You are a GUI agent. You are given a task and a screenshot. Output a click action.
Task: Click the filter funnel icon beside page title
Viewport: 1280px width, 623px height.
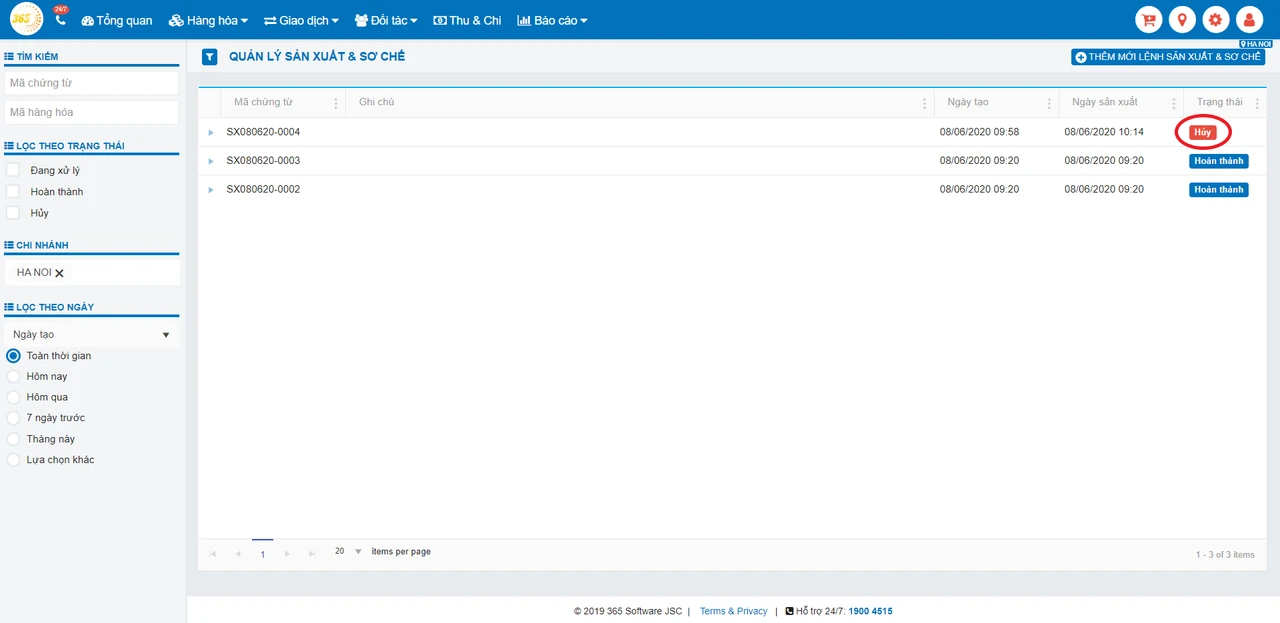click(x=209, y=57)
